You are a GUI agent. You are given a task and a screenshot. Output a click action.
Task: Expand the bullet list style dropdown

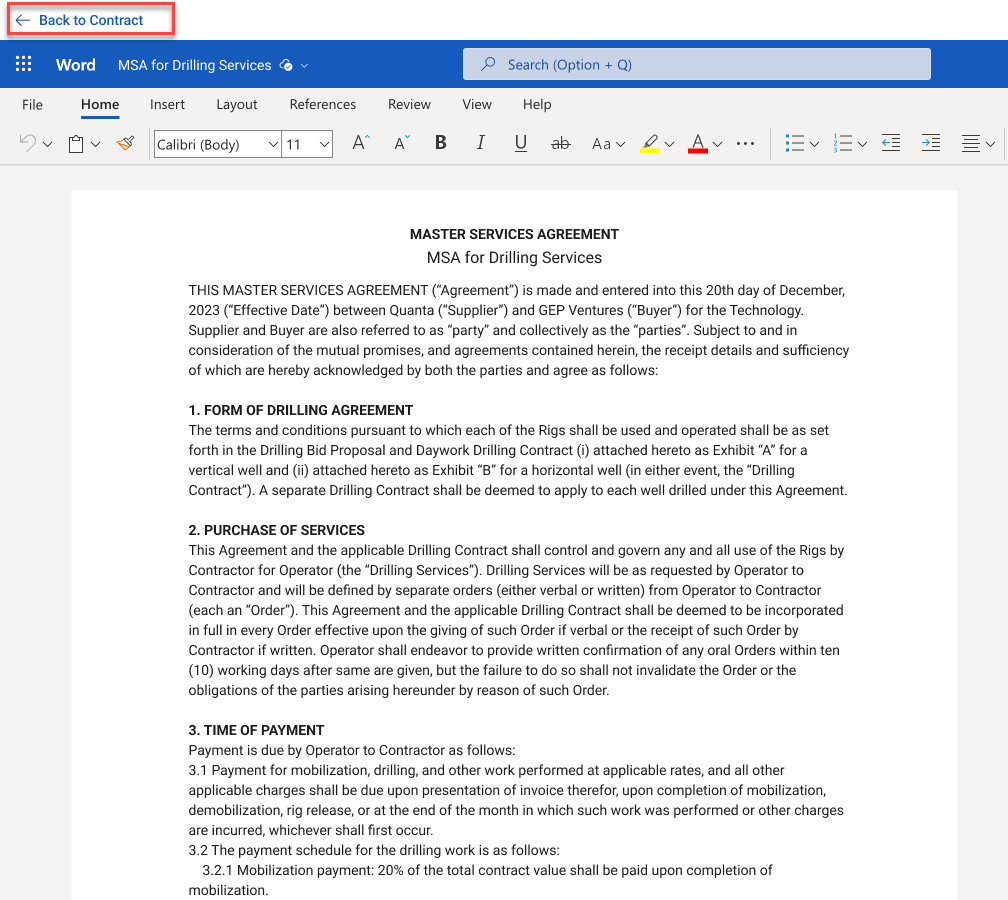click(814, 144)
